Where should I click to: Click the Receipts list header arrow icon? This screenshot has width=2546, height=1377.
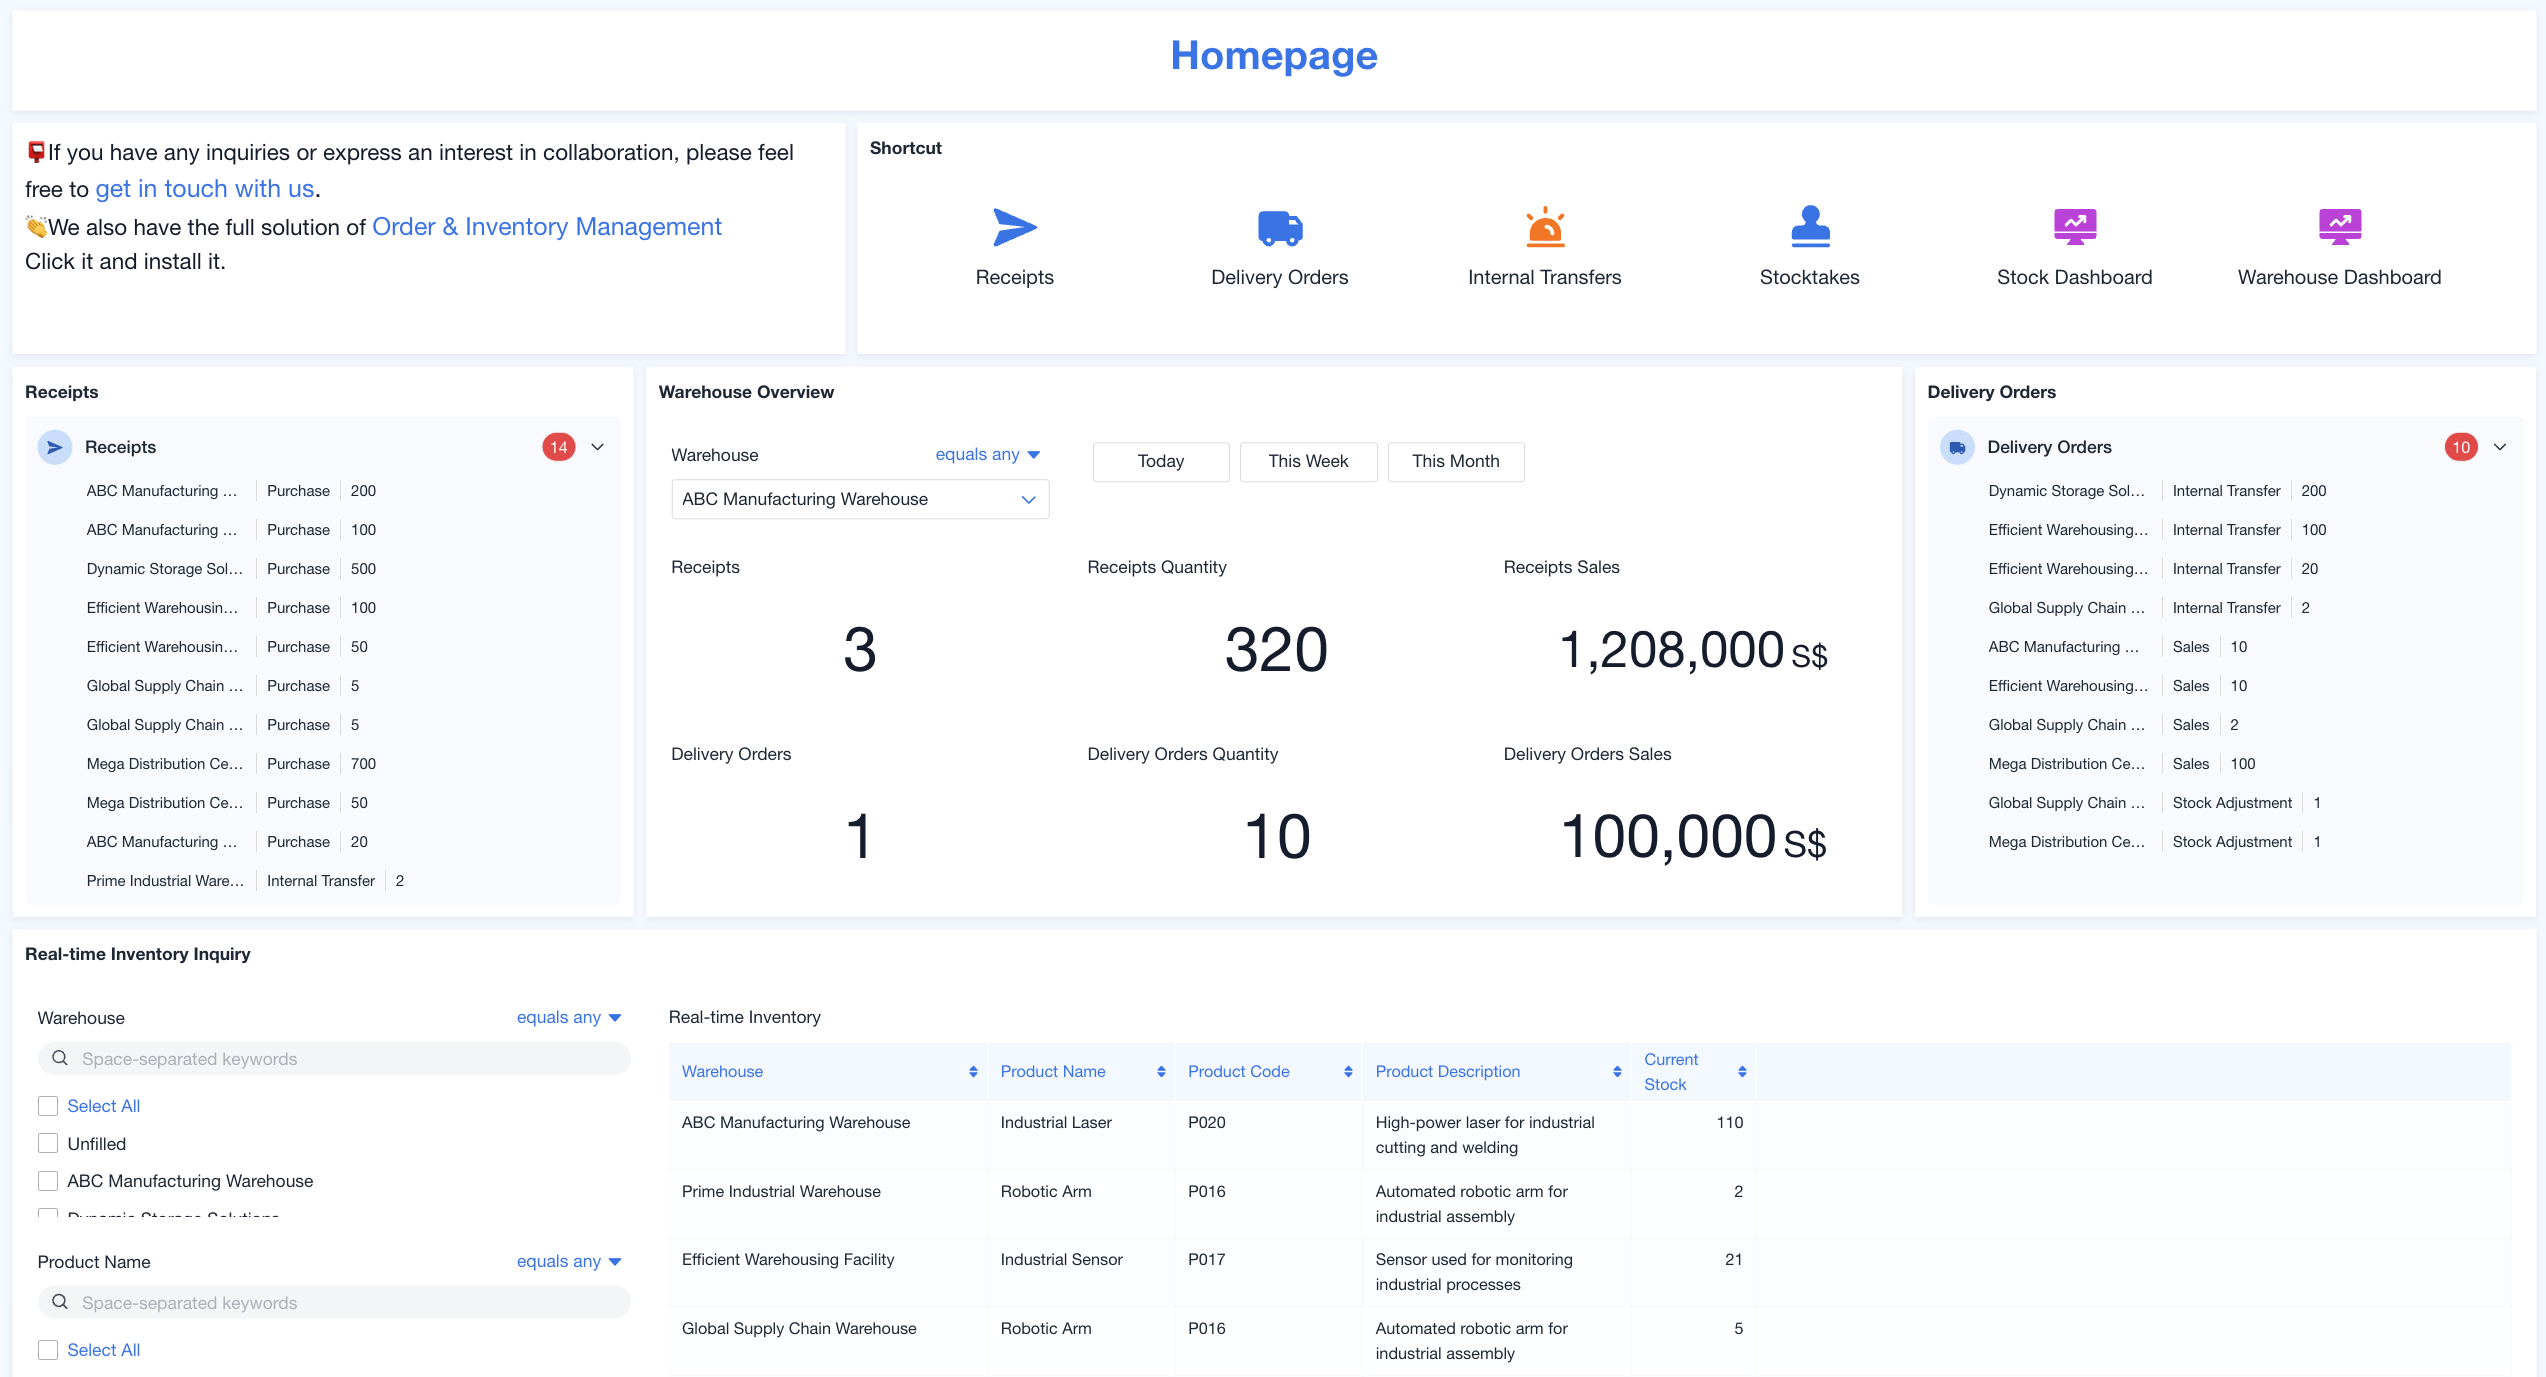pyautogui.click(x=55, y=447)
